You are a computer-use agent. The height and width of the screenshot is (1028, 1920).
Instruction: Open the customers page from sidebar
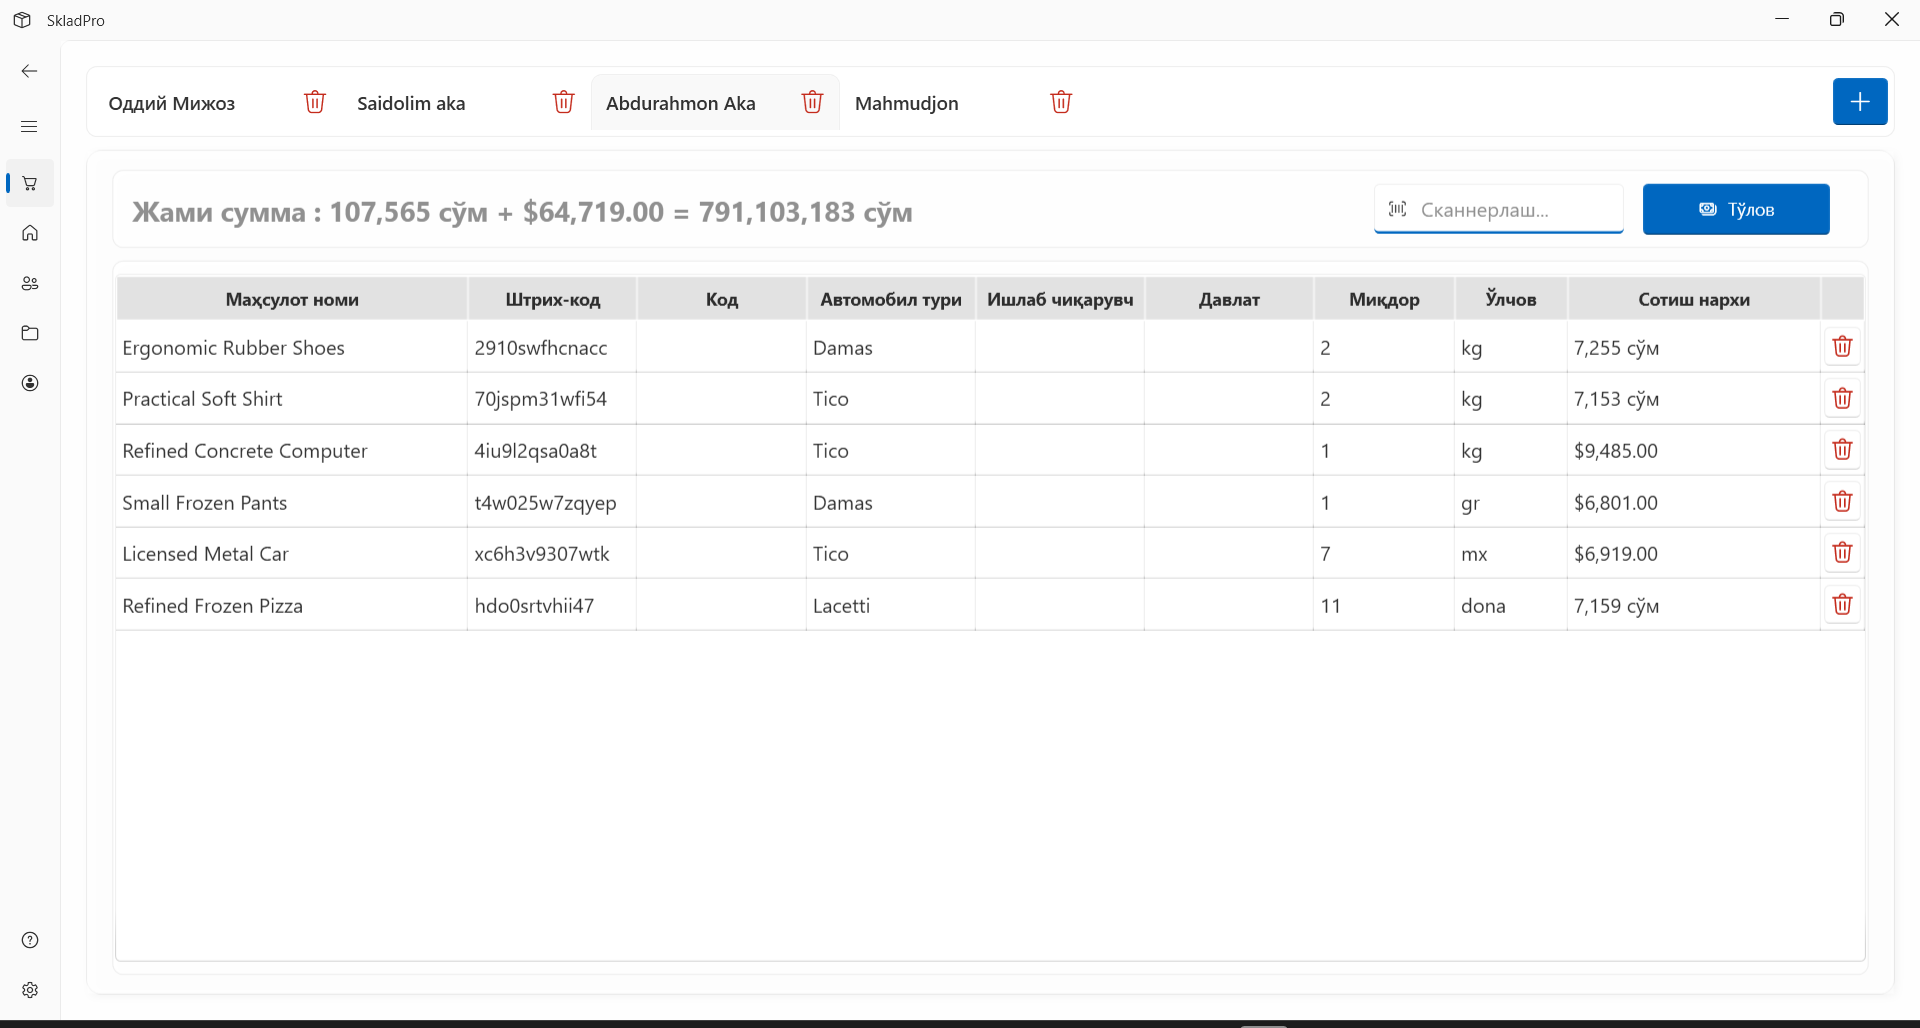point(30,284)
